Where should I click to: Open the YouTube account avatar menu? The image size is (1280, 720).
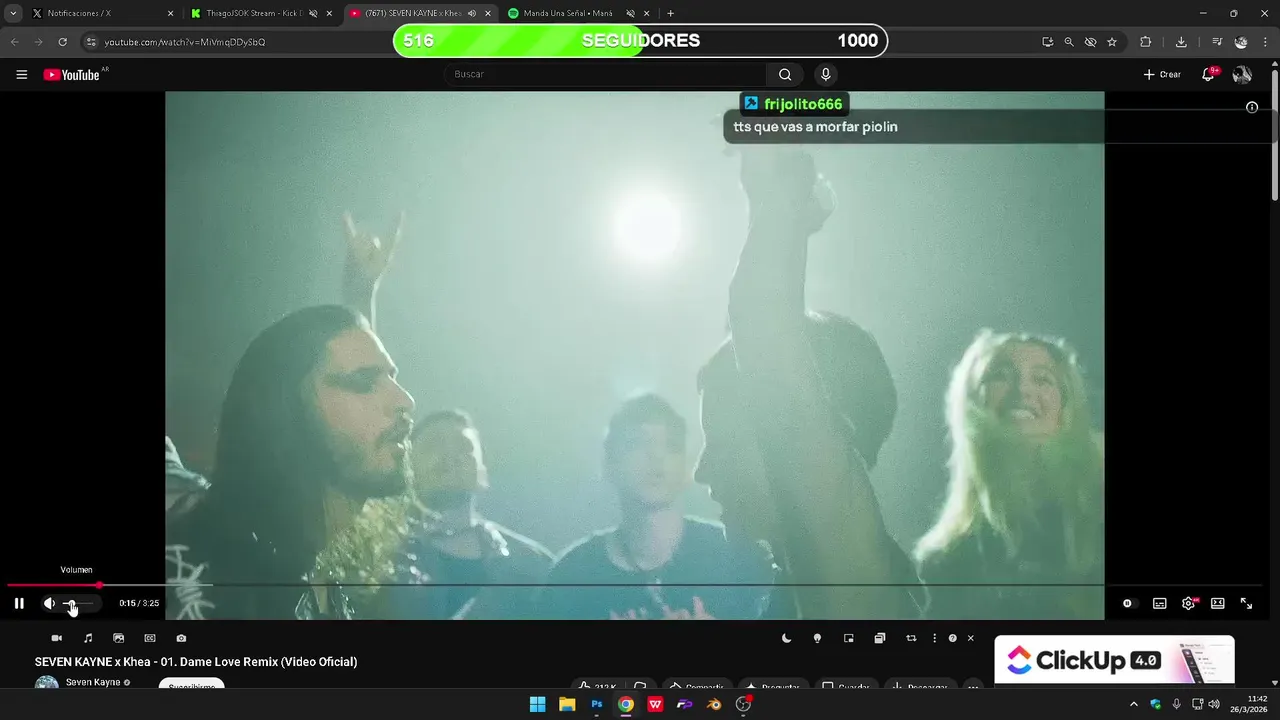(1242, 74)
